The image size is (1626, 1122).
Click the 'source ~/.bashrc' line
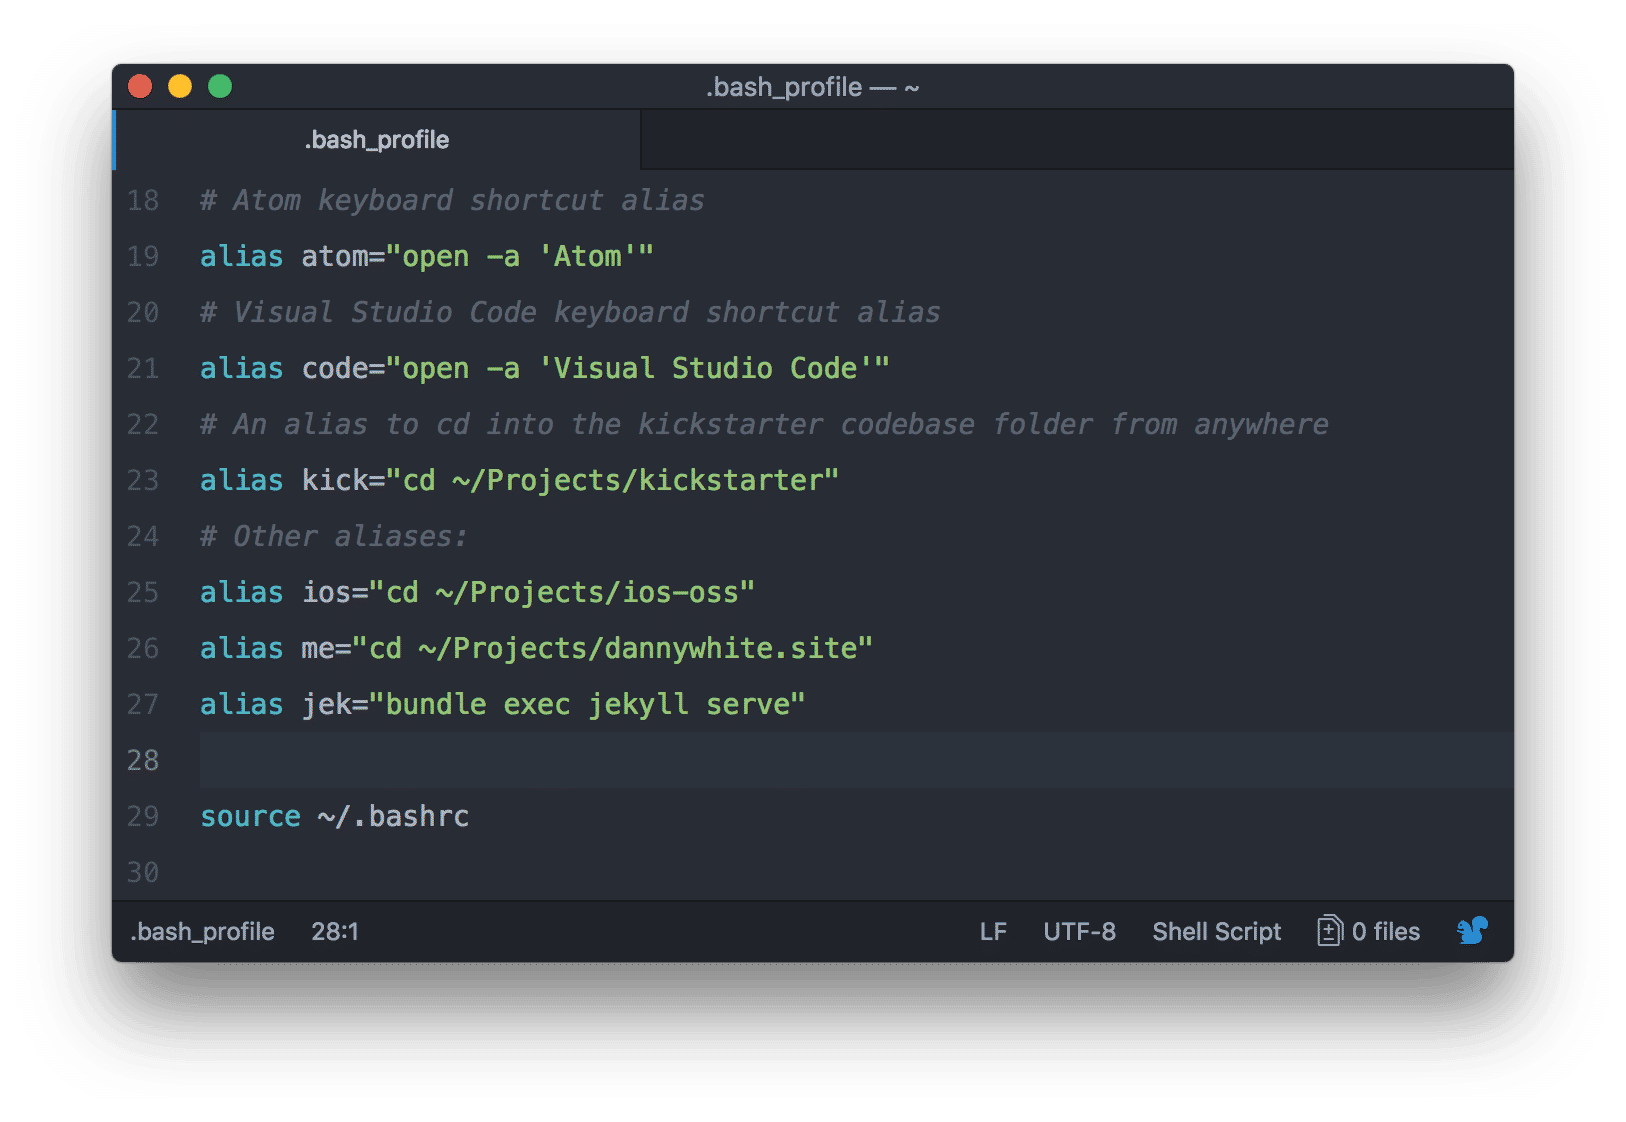pos(335,817)
